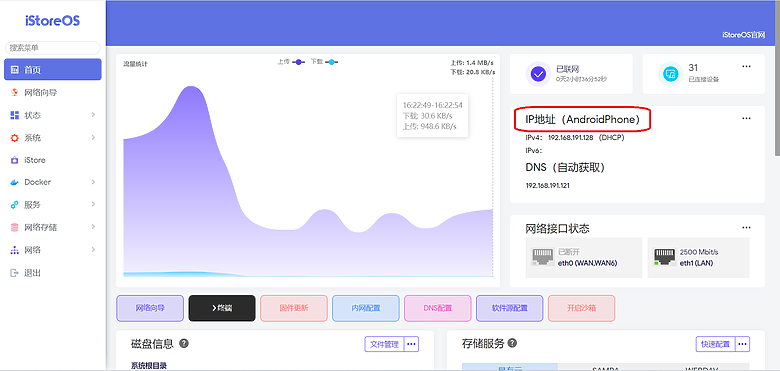Click the 已联网 checkmark status icon
The height and width of the screenshot is (371, 780).
538,74
